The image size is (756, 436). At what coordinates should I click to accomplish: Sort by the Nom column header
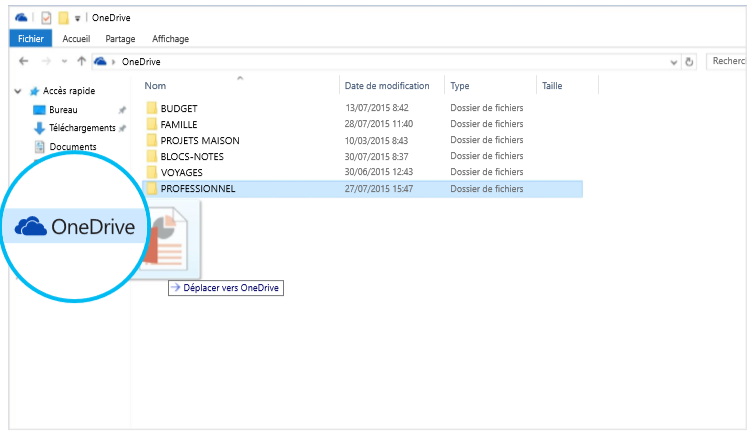155,86
